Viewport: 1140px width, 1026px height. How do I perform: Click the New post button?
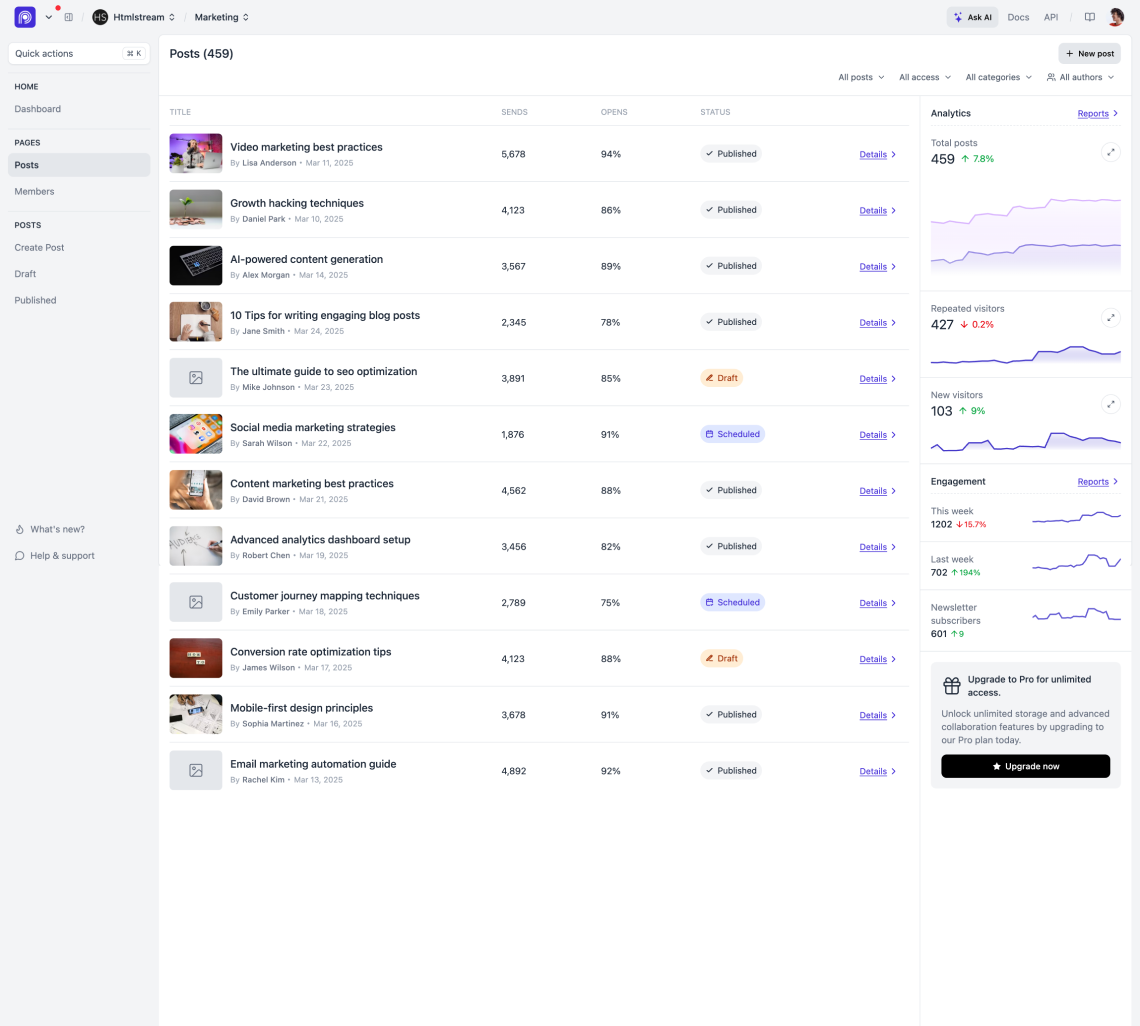point(1089,53)
